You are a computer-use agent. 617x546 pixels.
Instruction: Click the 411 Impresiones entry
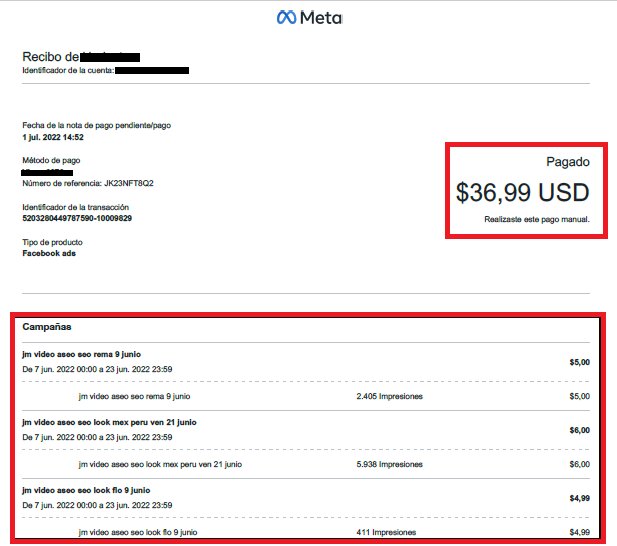click(386, 532)
